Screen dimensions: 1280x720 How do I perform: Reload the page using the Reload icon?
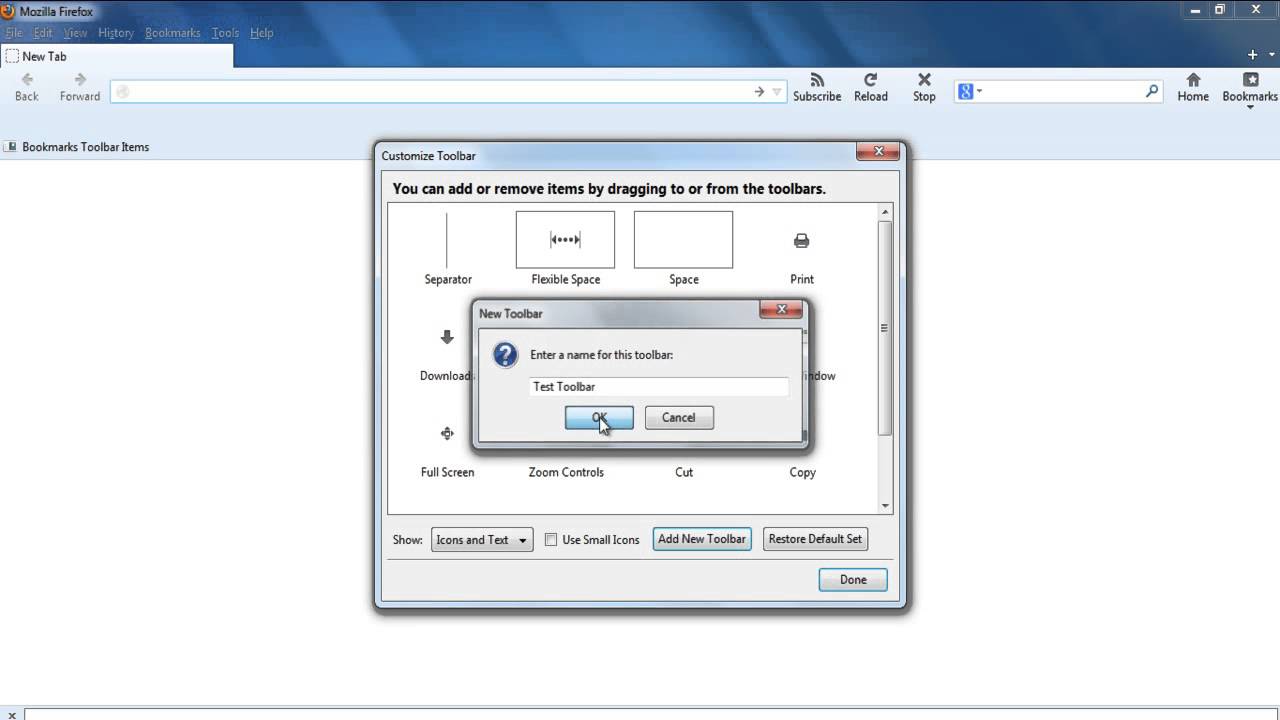click(870, 80)
